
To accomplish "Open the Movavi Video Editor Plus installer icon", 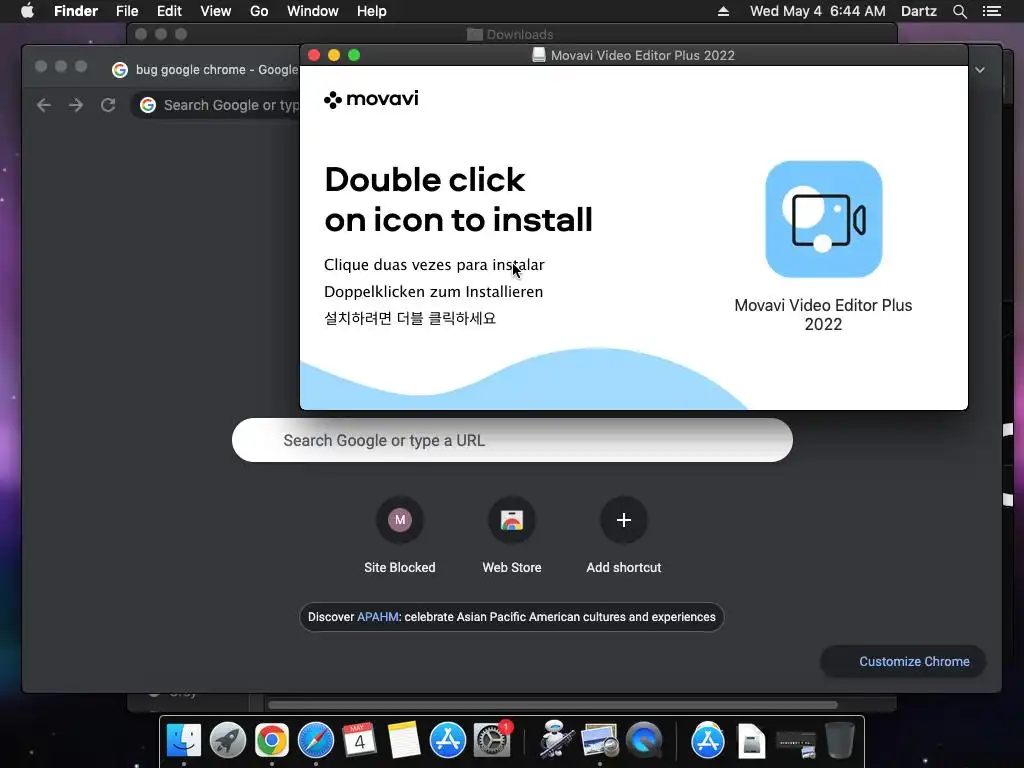I will click(x=824, y=219).
